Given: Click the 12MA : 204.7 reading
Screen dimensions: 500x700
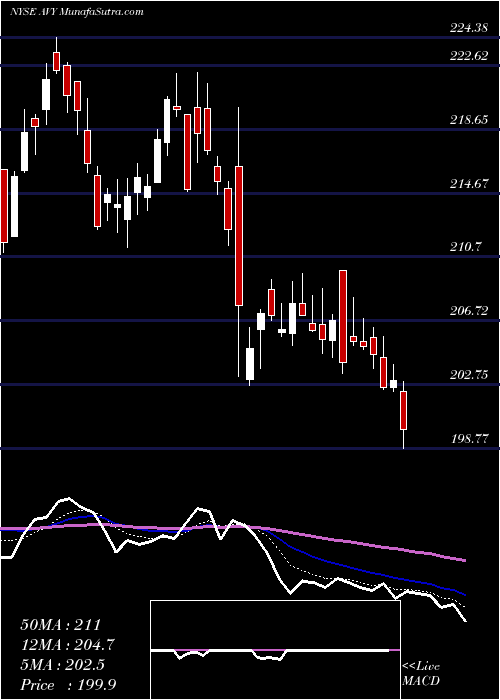Looking at the screenshot, I should point(67,645).
